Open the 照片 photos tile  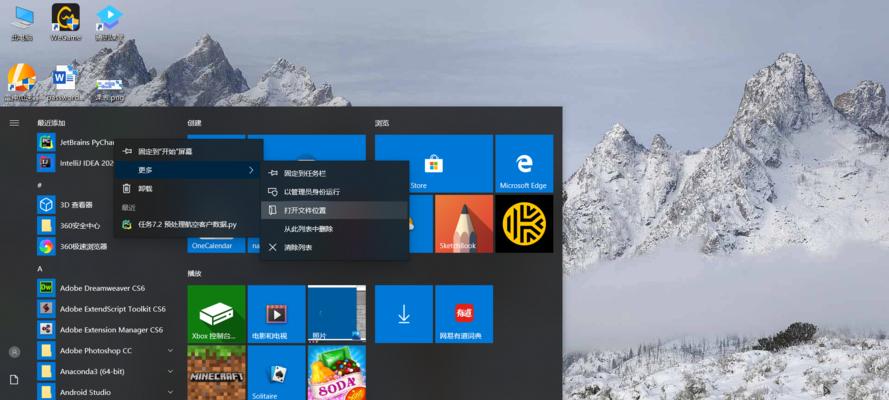(336, 314)
